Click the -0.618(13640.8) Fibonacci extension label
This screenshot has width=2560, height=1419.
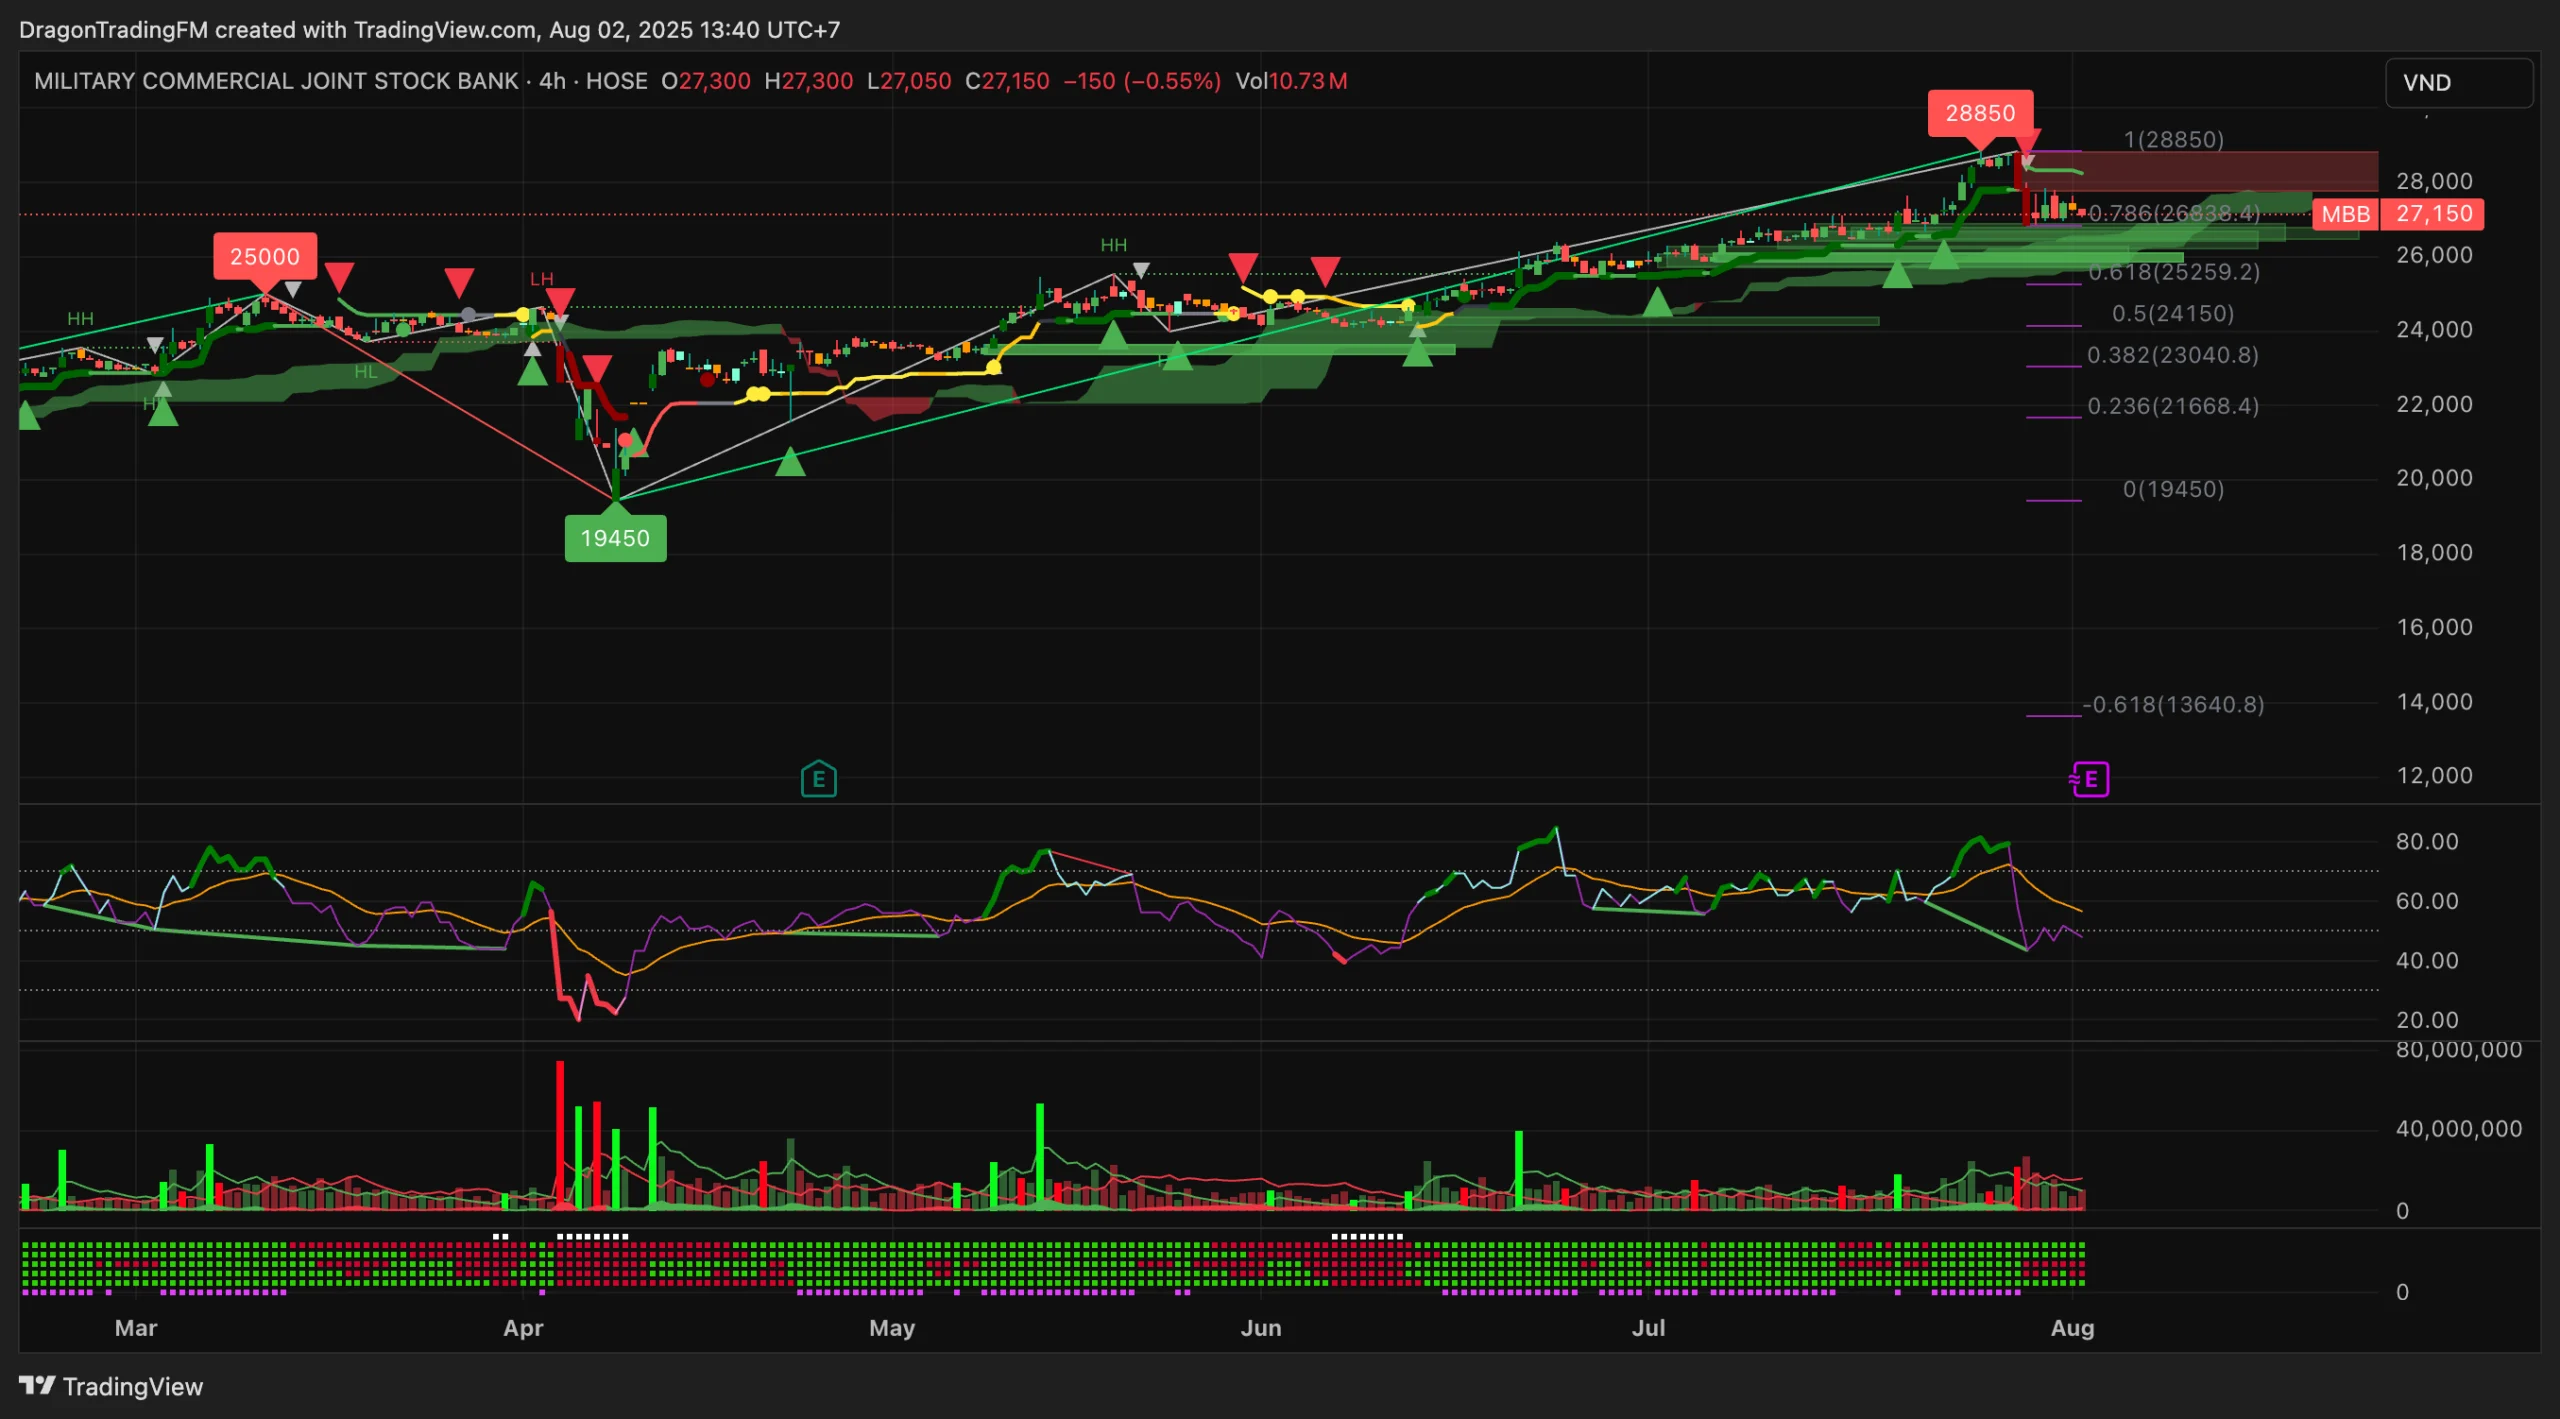pyautogui.click(x=2173, y=705)
